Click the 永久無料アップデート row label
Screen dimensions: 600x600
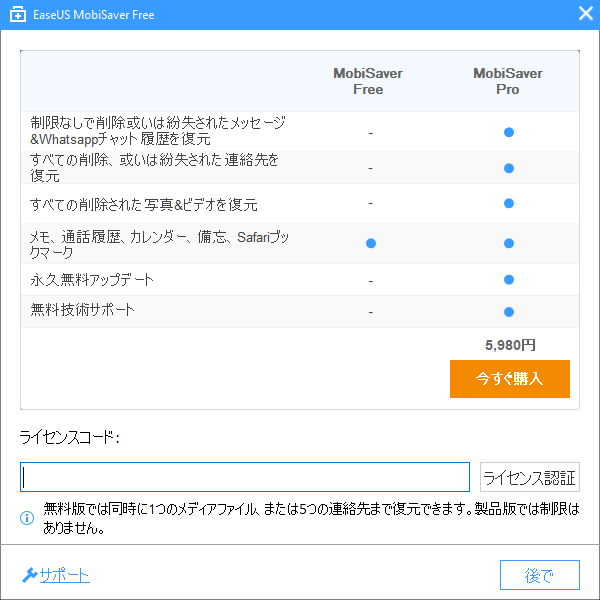(x=92, y=280)
